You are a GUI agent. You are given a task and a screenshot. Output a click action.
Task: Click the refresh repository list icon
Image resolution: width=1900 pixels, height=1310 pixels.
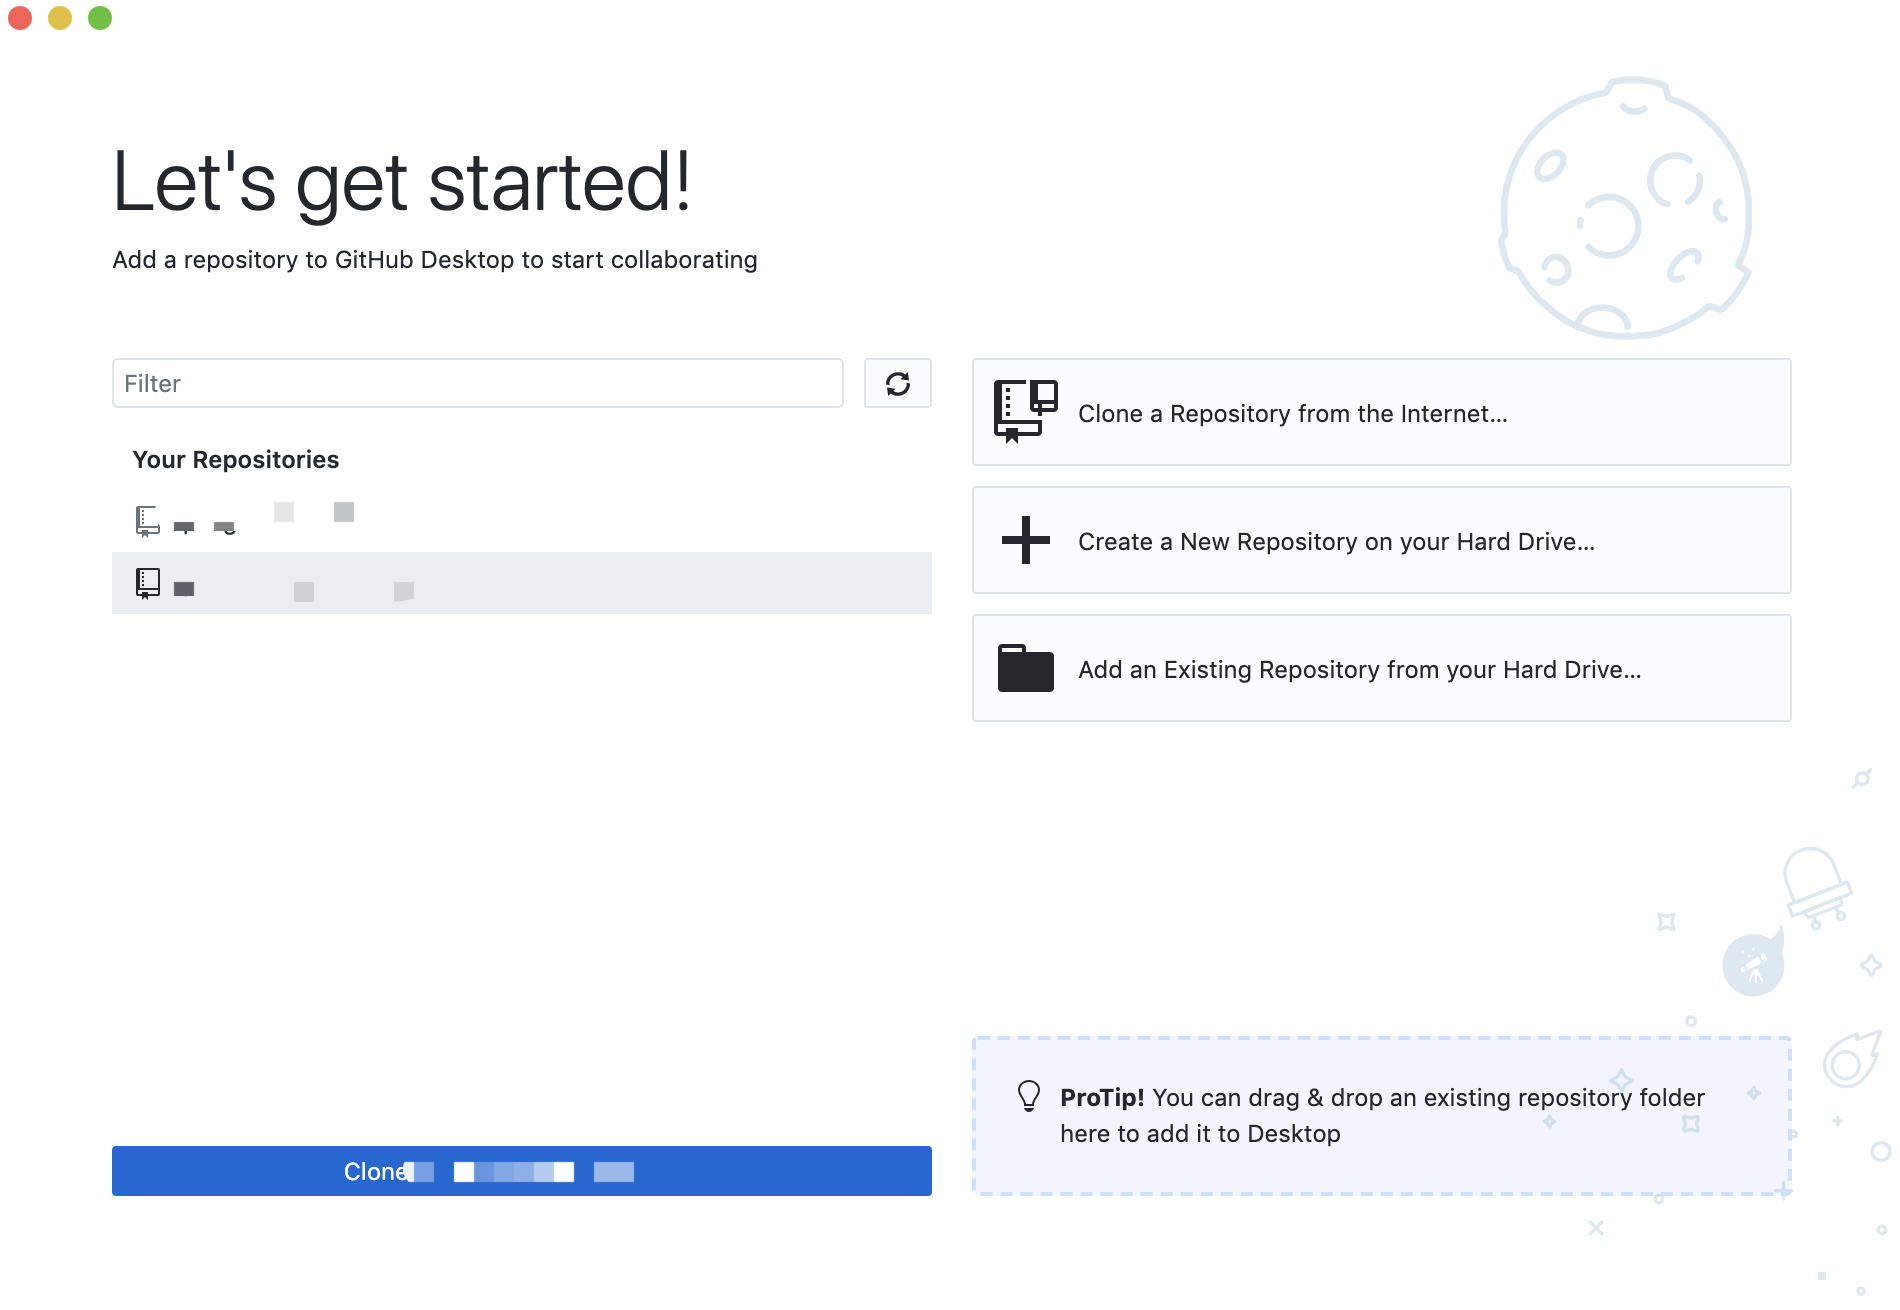click(897, 384)
